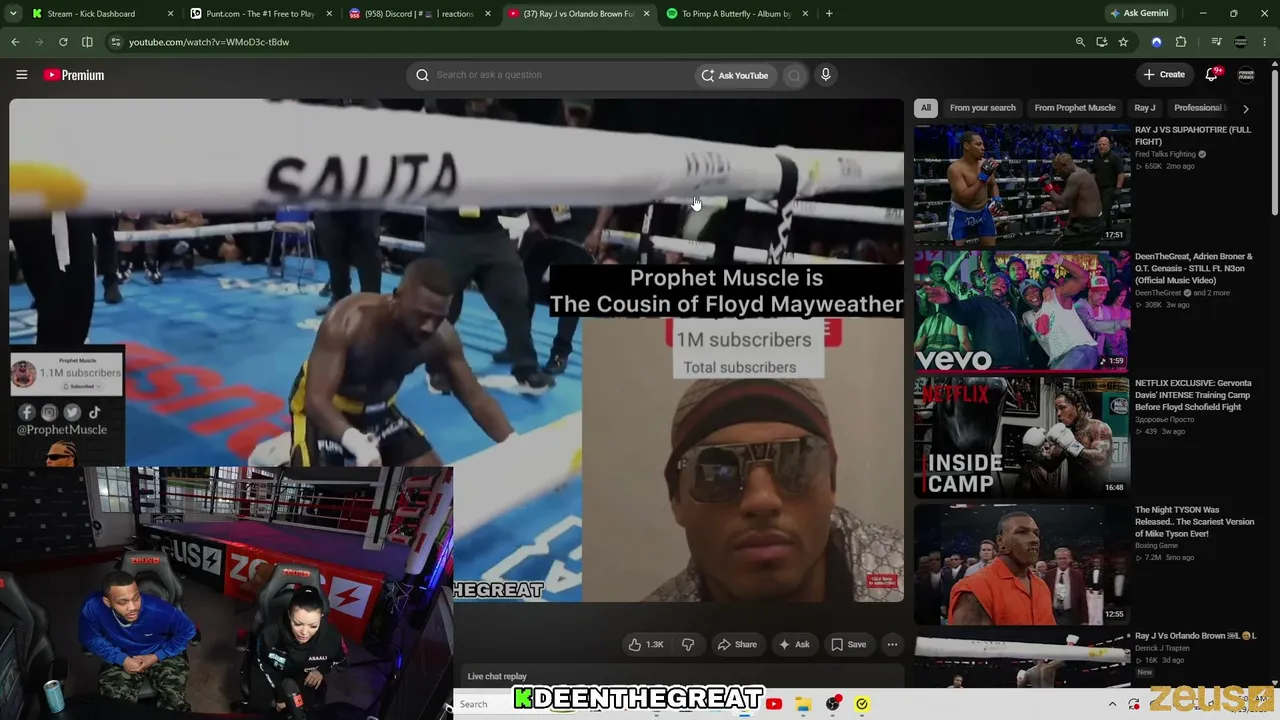Screen dimensions: 1280x720
Task: Open File Explorer from the taskbar
Action: 803,704
